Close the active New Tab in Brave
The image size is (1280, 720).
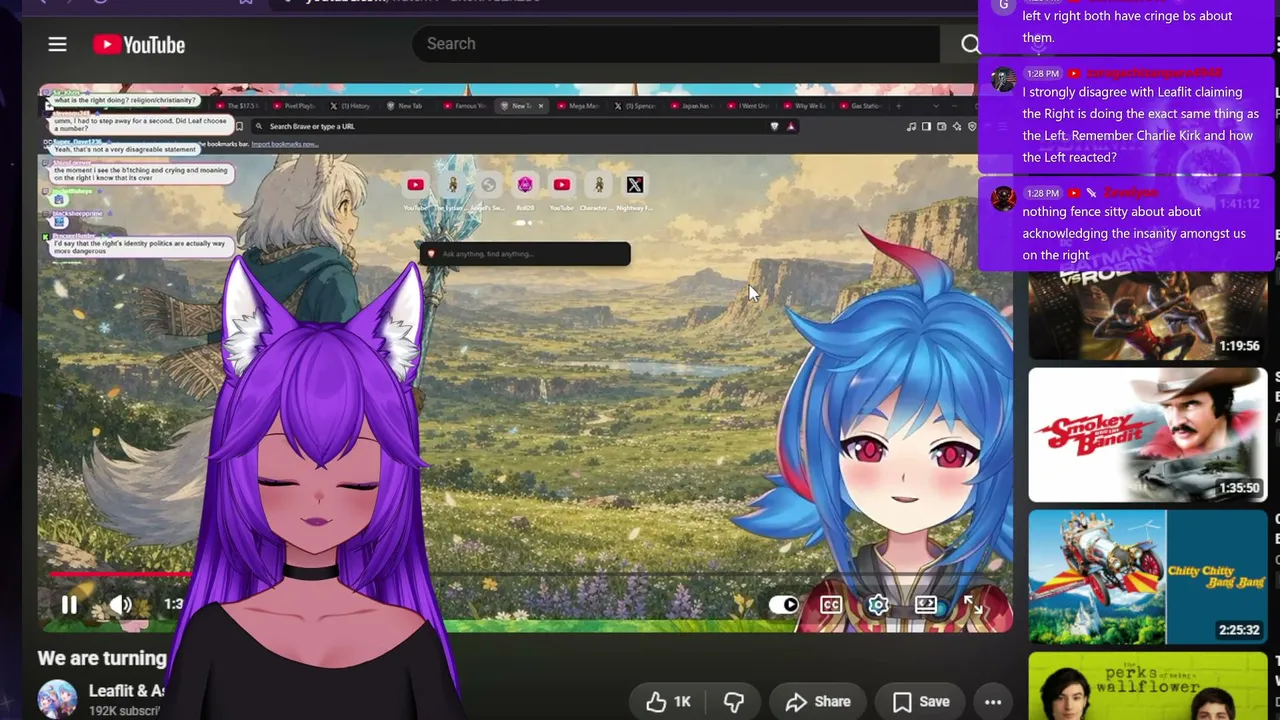click(x=541, y=106)
